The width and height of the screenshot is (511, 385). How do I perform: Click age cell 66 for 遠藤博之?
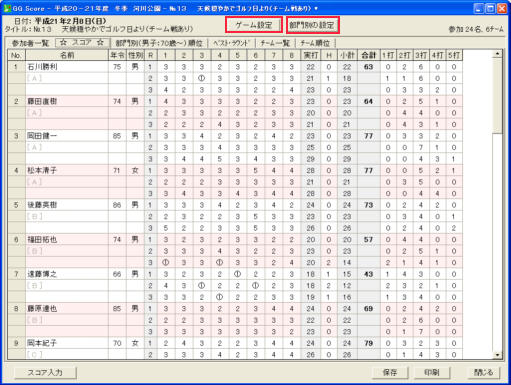click(117, 274)
